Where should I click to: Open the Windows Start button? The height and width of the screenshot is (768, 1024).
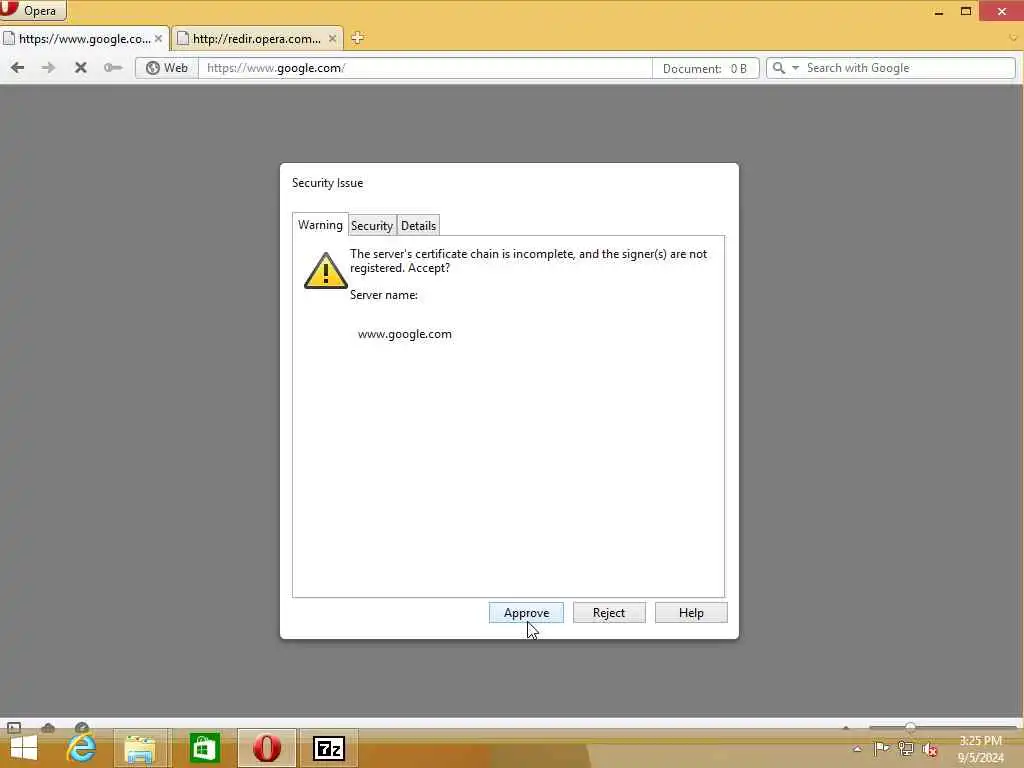click(24, 748)
